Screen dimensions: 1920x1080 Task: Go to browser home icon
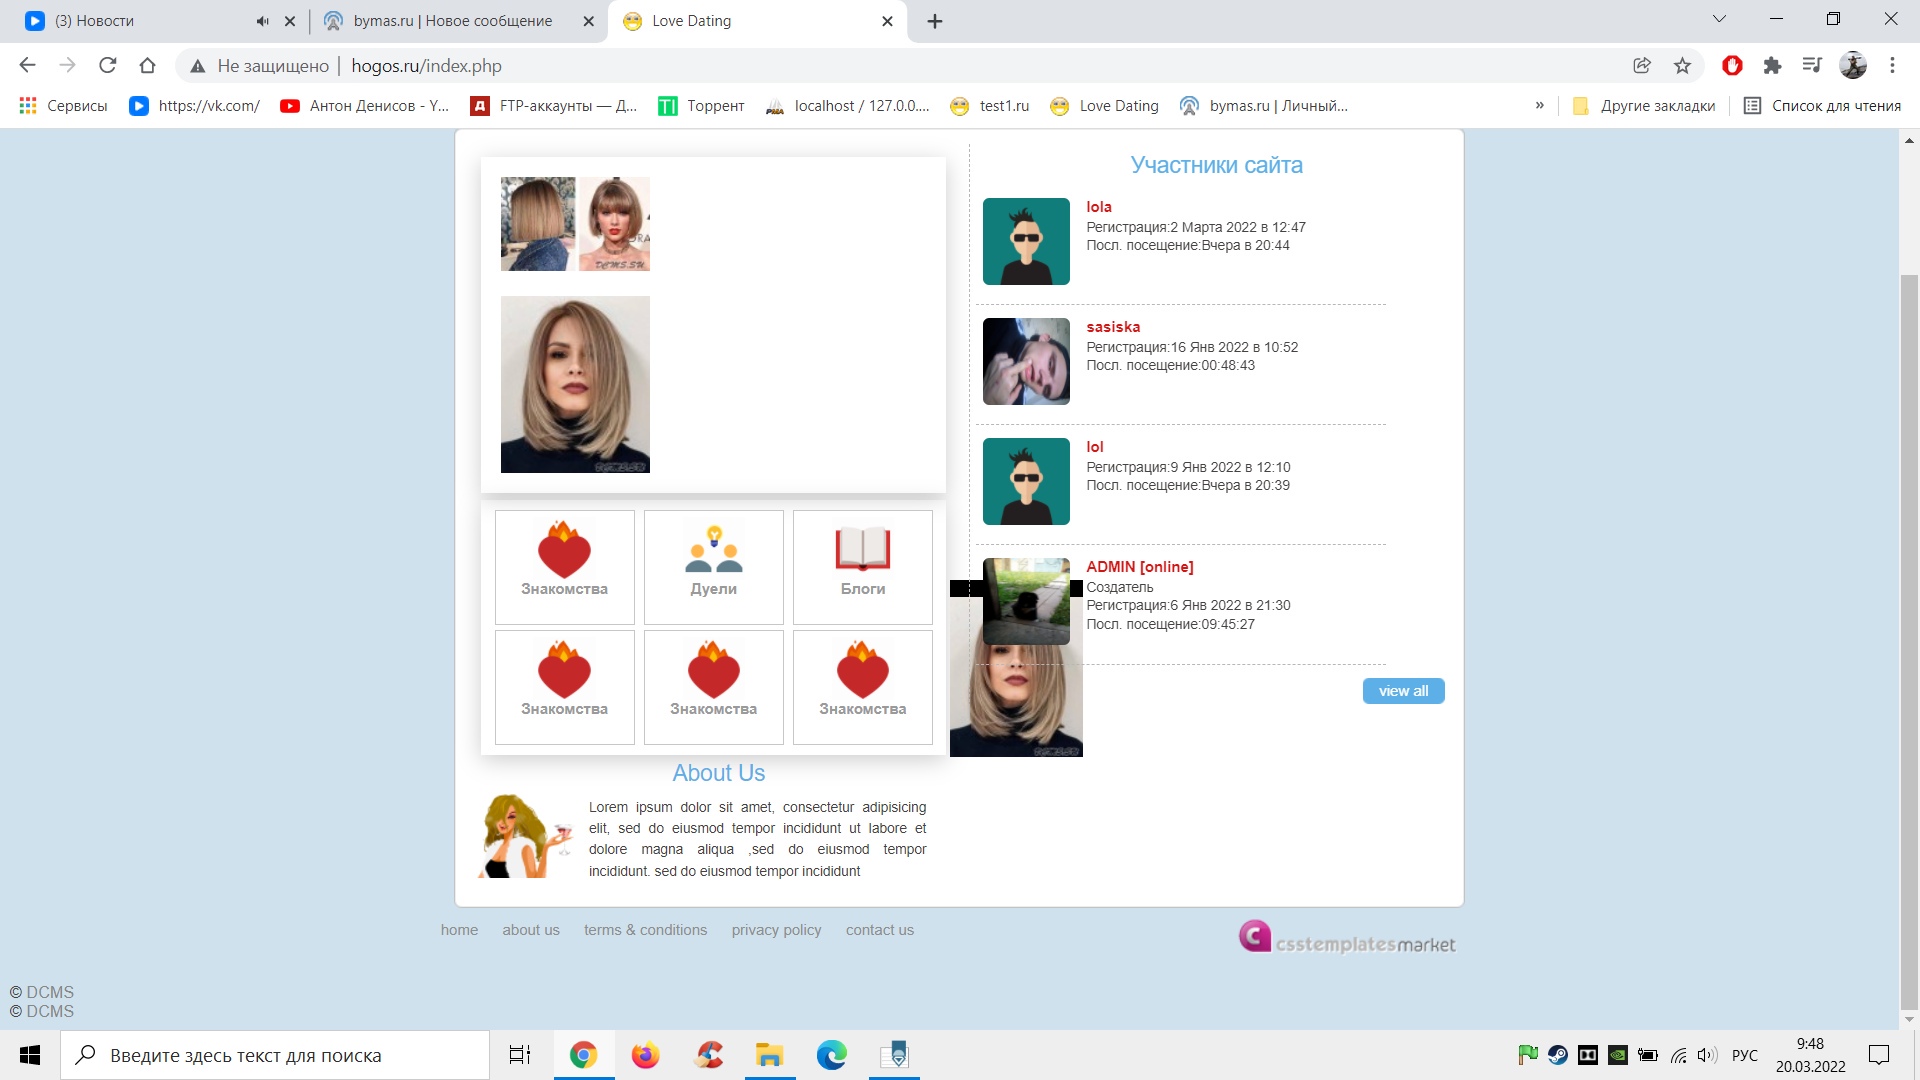point(148,66)
